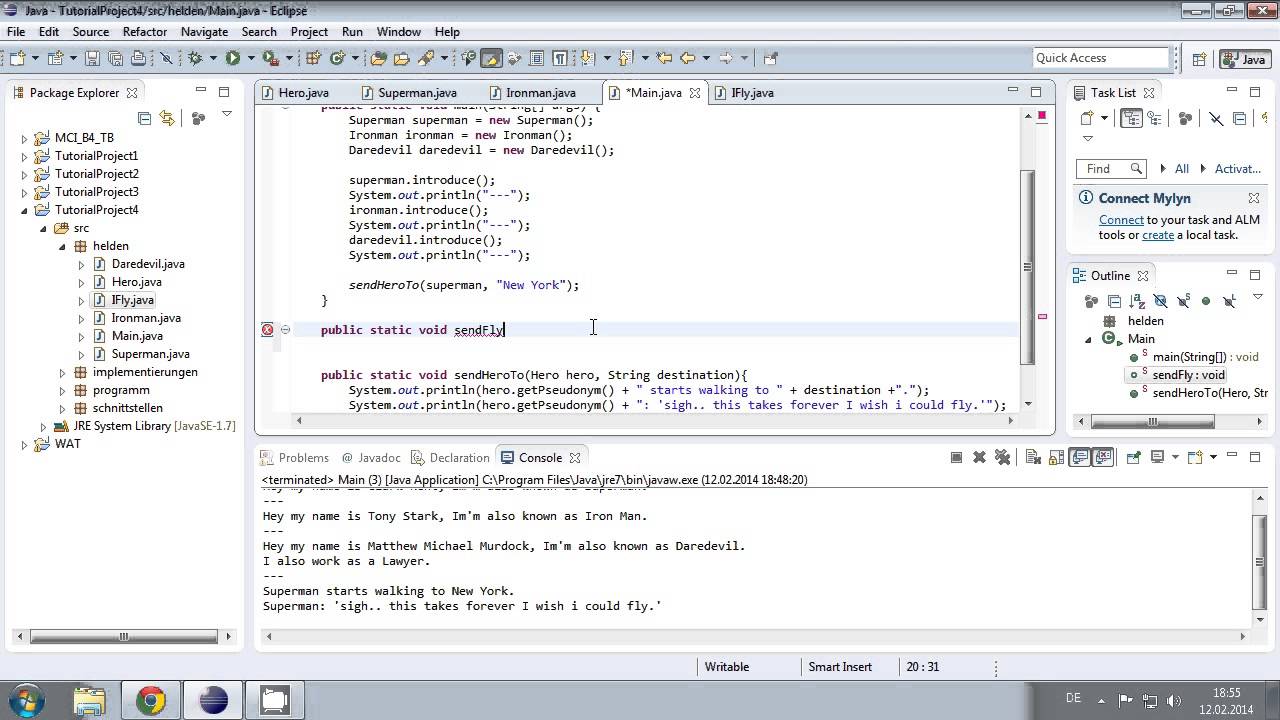The height and width of the screenshot is (720, 1280).
Task: Click the editor vertical scrollbar thumb
Action: 1027,267
